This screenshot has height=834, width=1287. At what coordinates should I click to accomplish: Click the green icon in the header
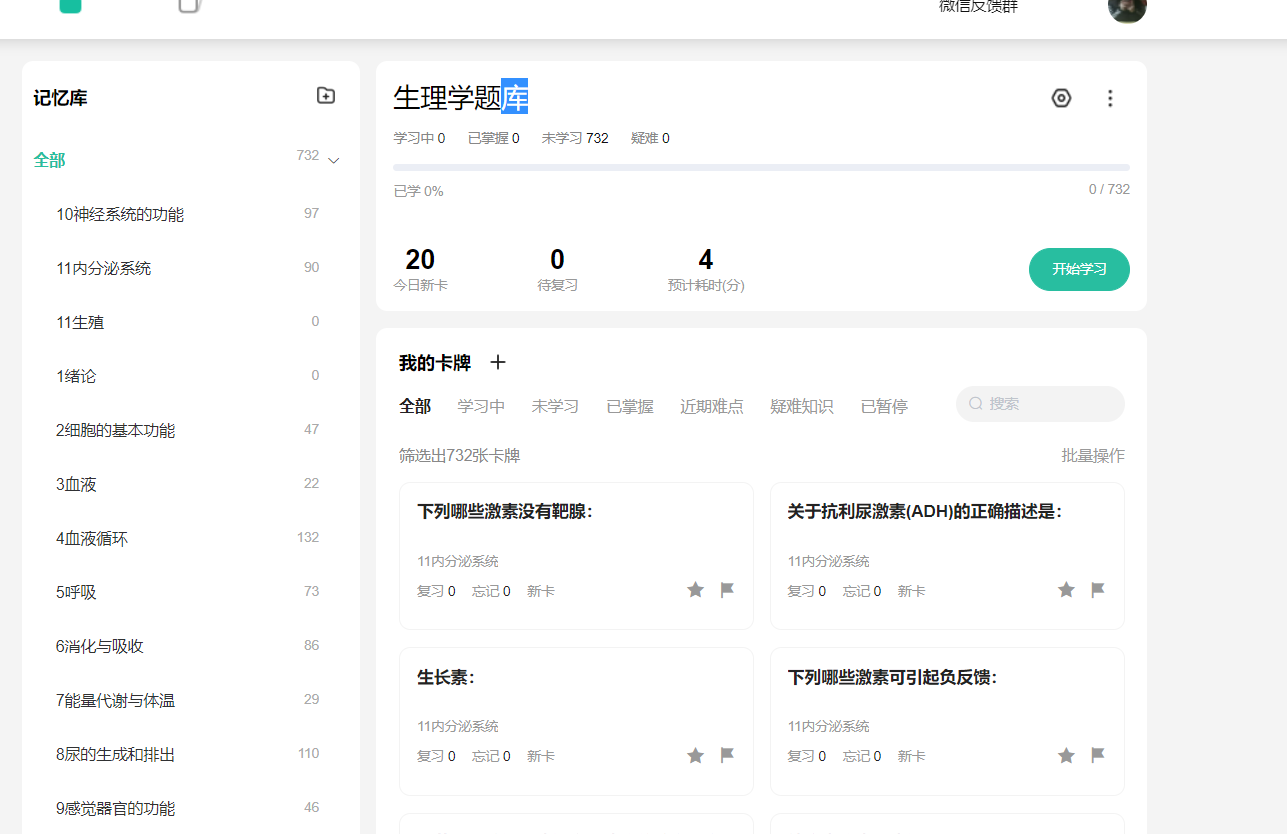click(70, 5)
